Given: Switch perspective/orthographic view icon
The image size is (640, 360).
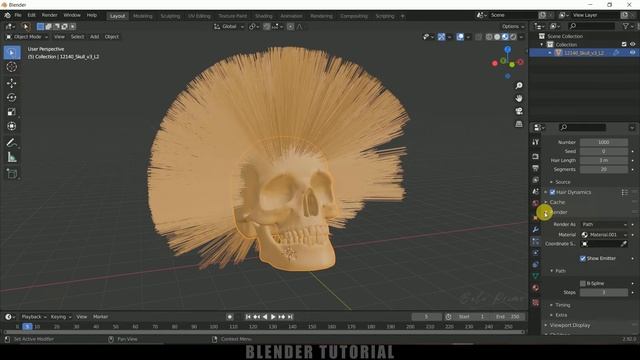Looking at the screenshot, I should pos(519,124).
